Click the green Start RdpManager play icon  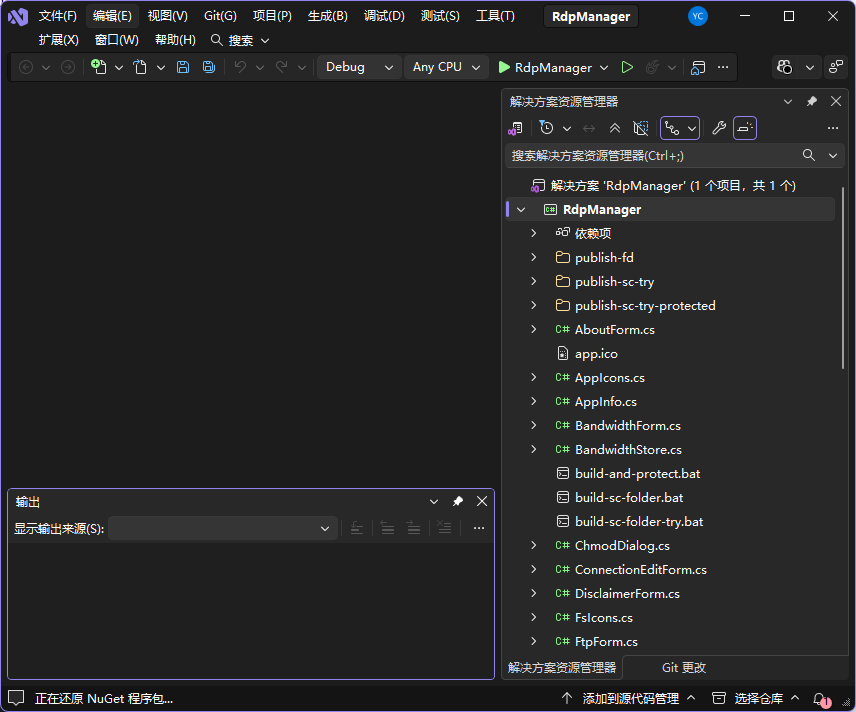click(x=504, y=67)
